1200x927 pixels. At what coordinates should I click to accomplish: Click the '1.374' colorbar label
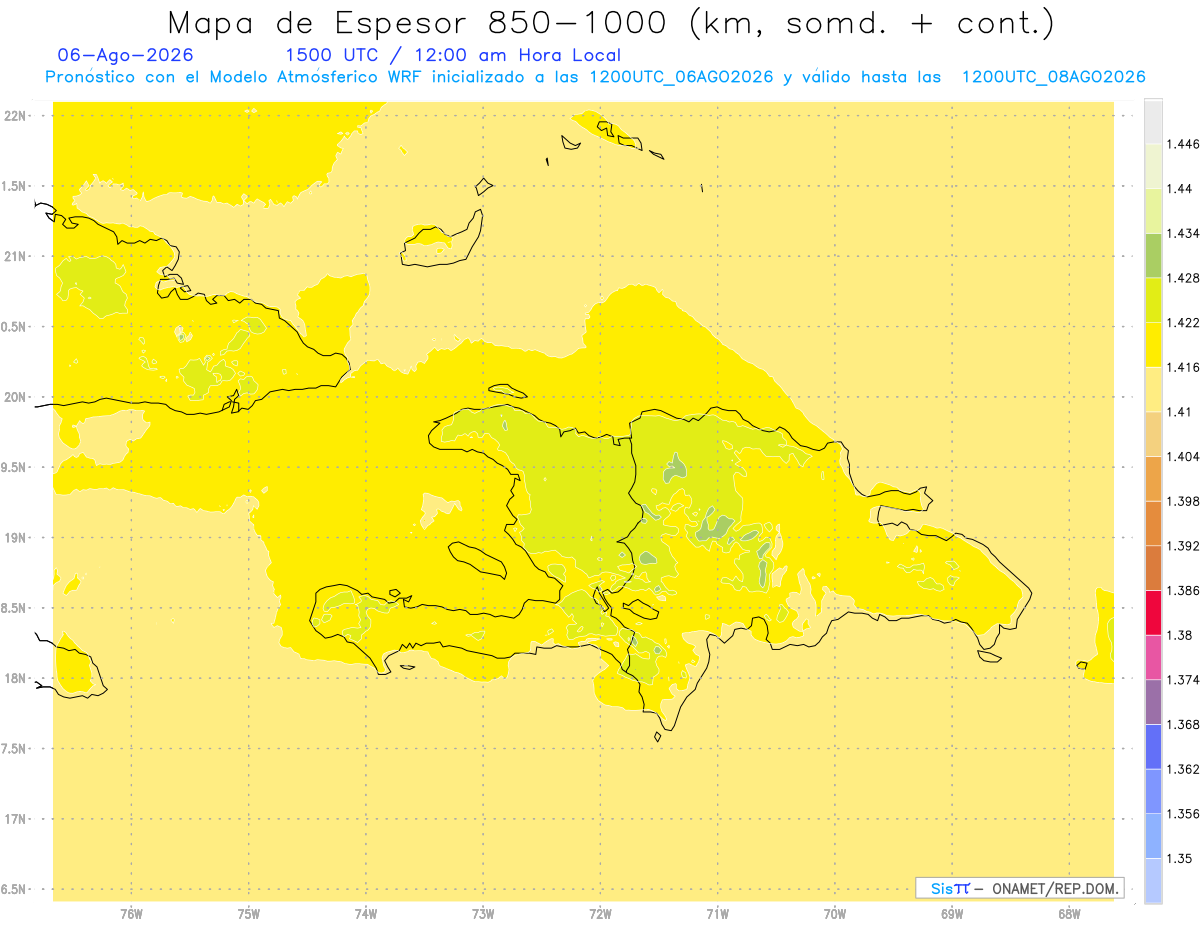click(x=1183, y=680)
